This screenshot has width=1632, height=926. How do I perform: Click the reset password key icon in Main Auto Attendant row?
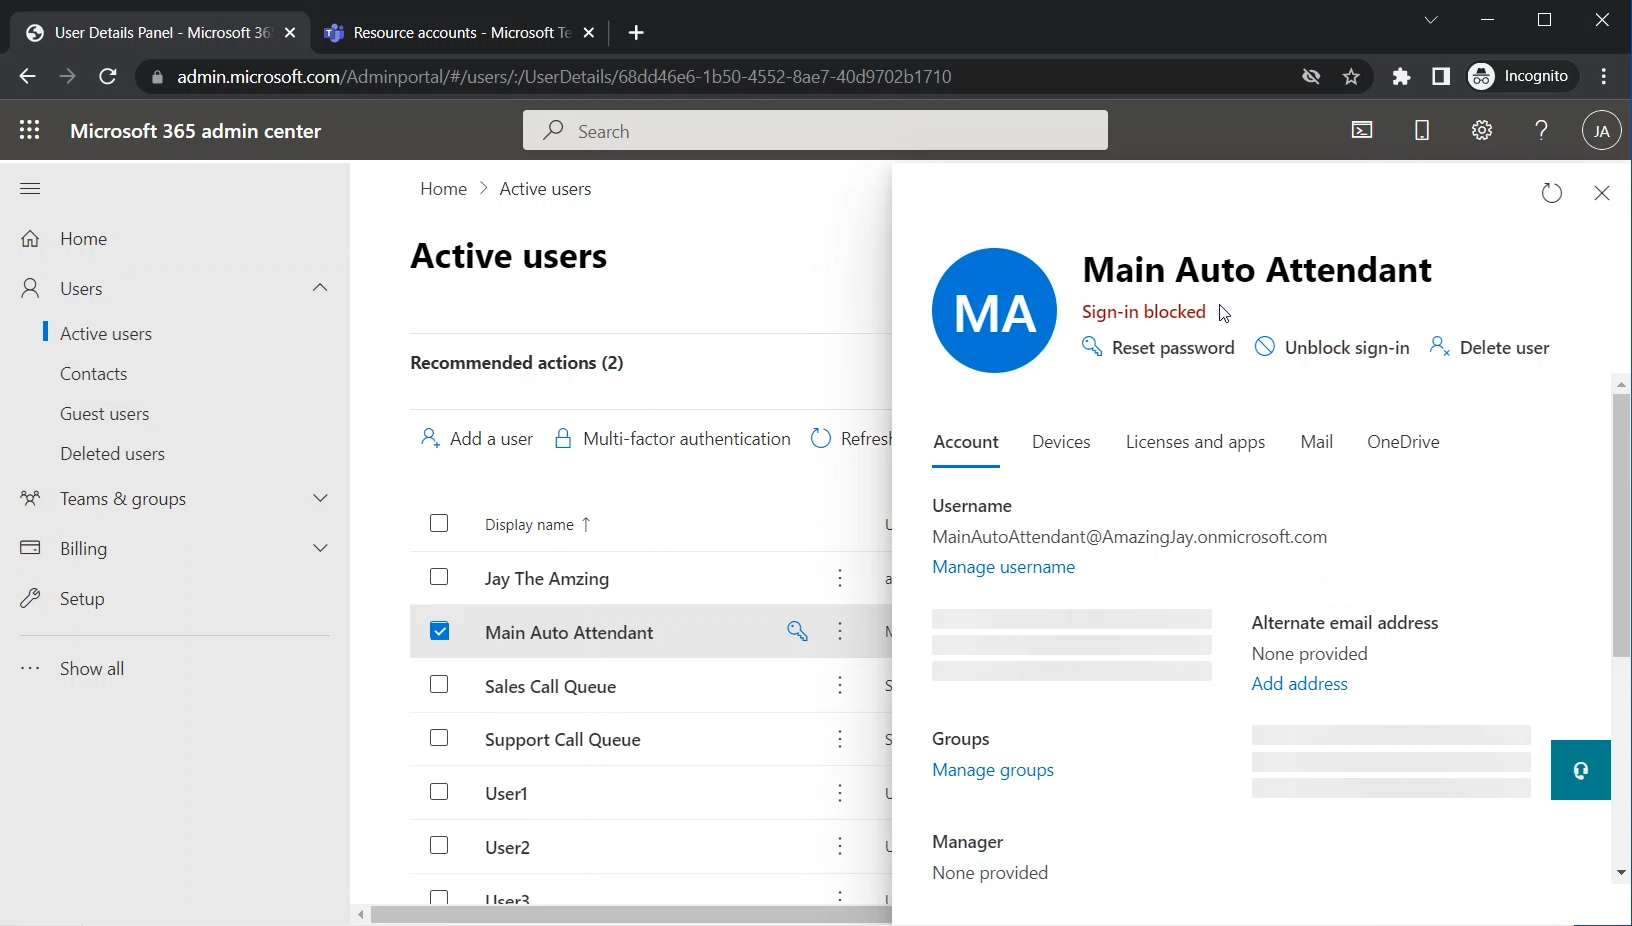point(797,631)
